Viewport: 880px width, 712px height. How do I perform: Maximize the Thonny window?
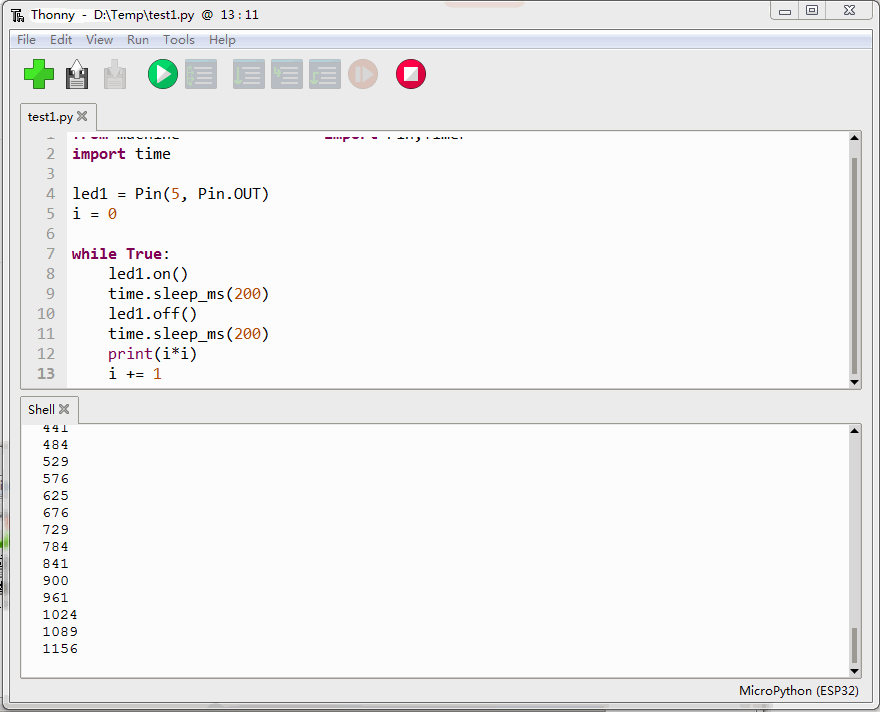pos(812,11)
